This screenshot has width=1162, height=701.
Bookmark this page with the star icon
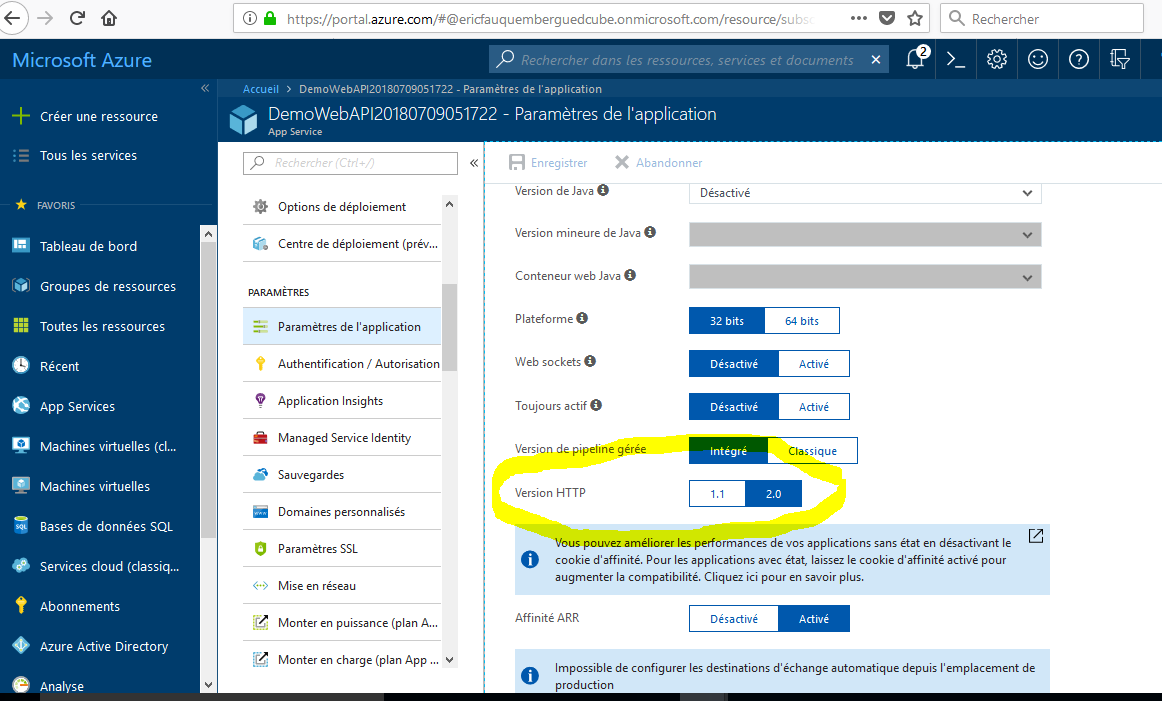click(915, 18)
